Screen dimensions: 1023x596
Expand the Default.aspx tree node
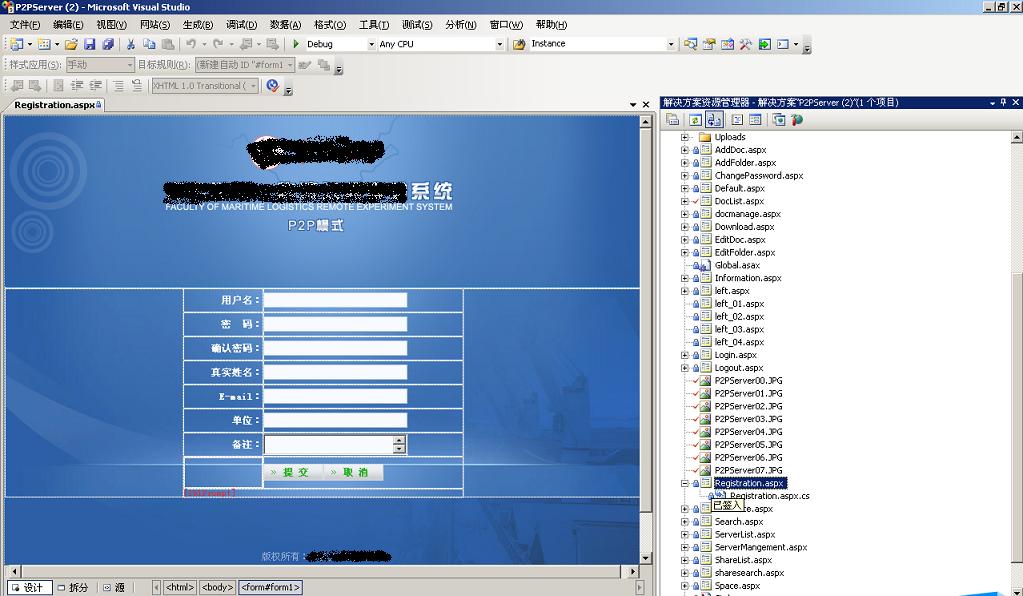(684, 188)
